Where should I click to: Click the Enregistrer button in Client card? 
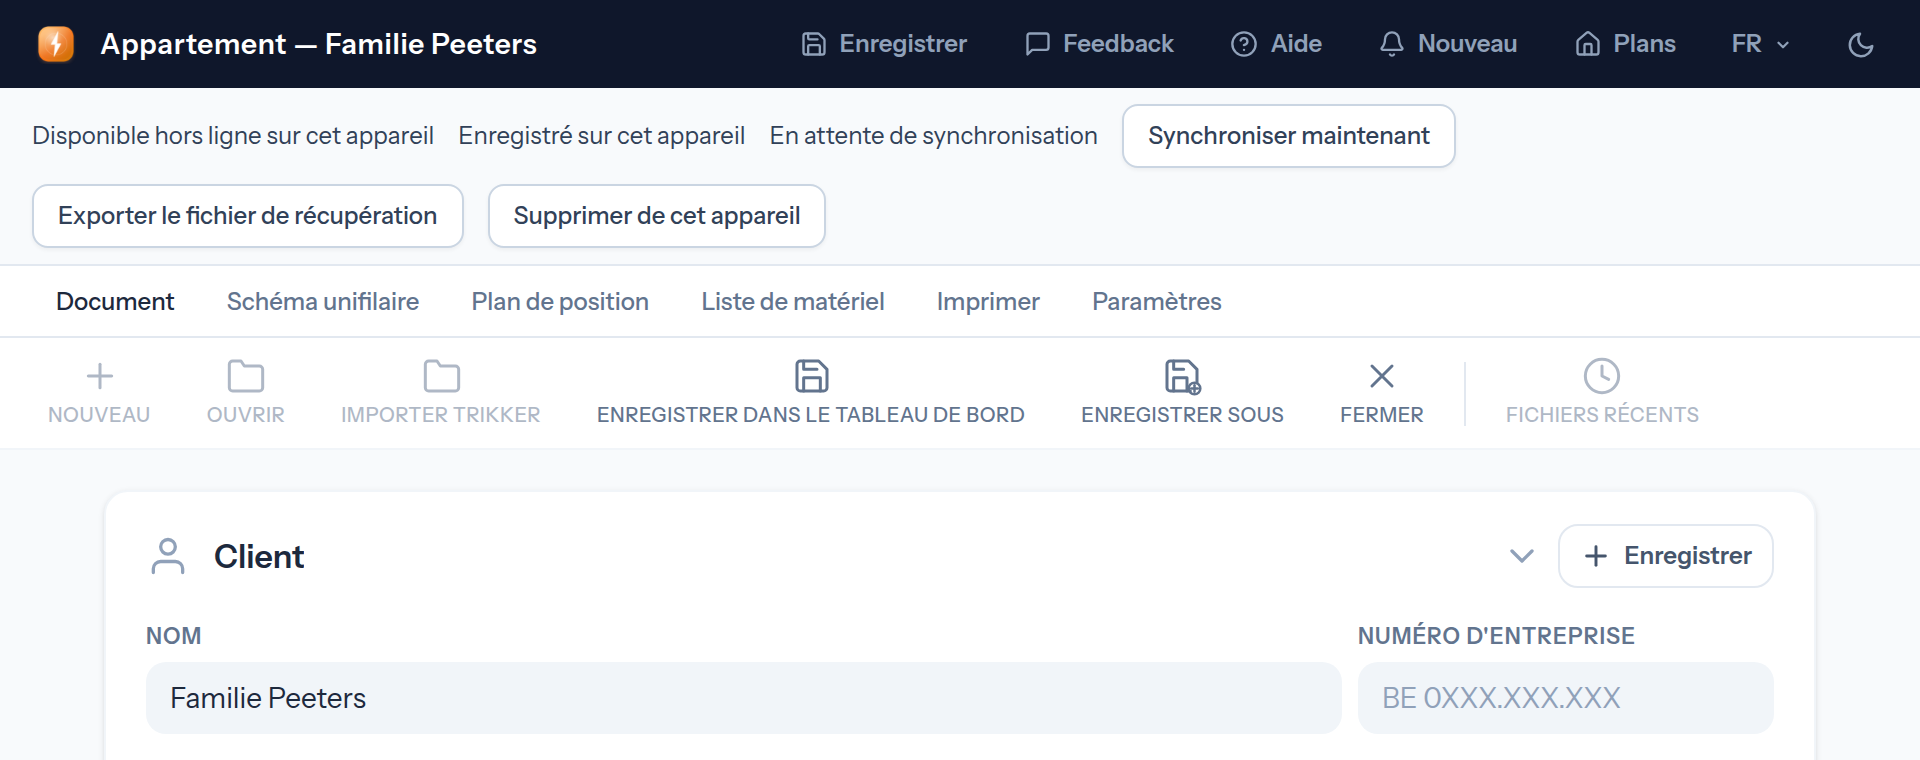click(1666, 556)
